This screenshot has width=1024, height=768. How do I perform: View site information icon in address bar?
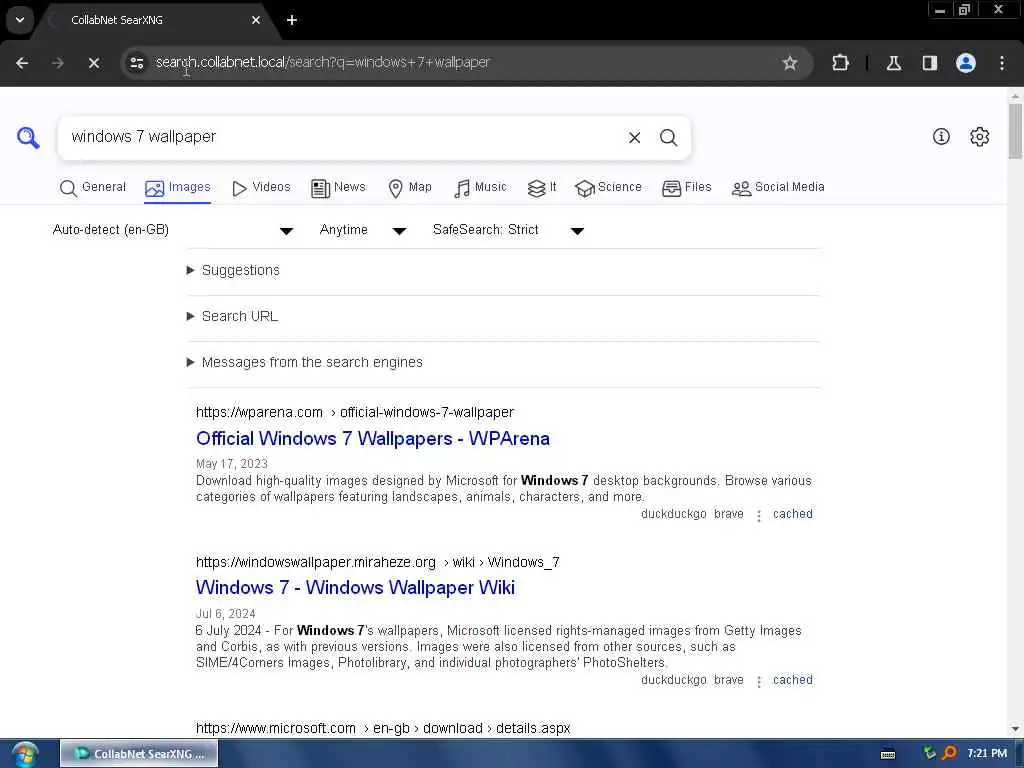pyautogui.click(x=136, y=63)
